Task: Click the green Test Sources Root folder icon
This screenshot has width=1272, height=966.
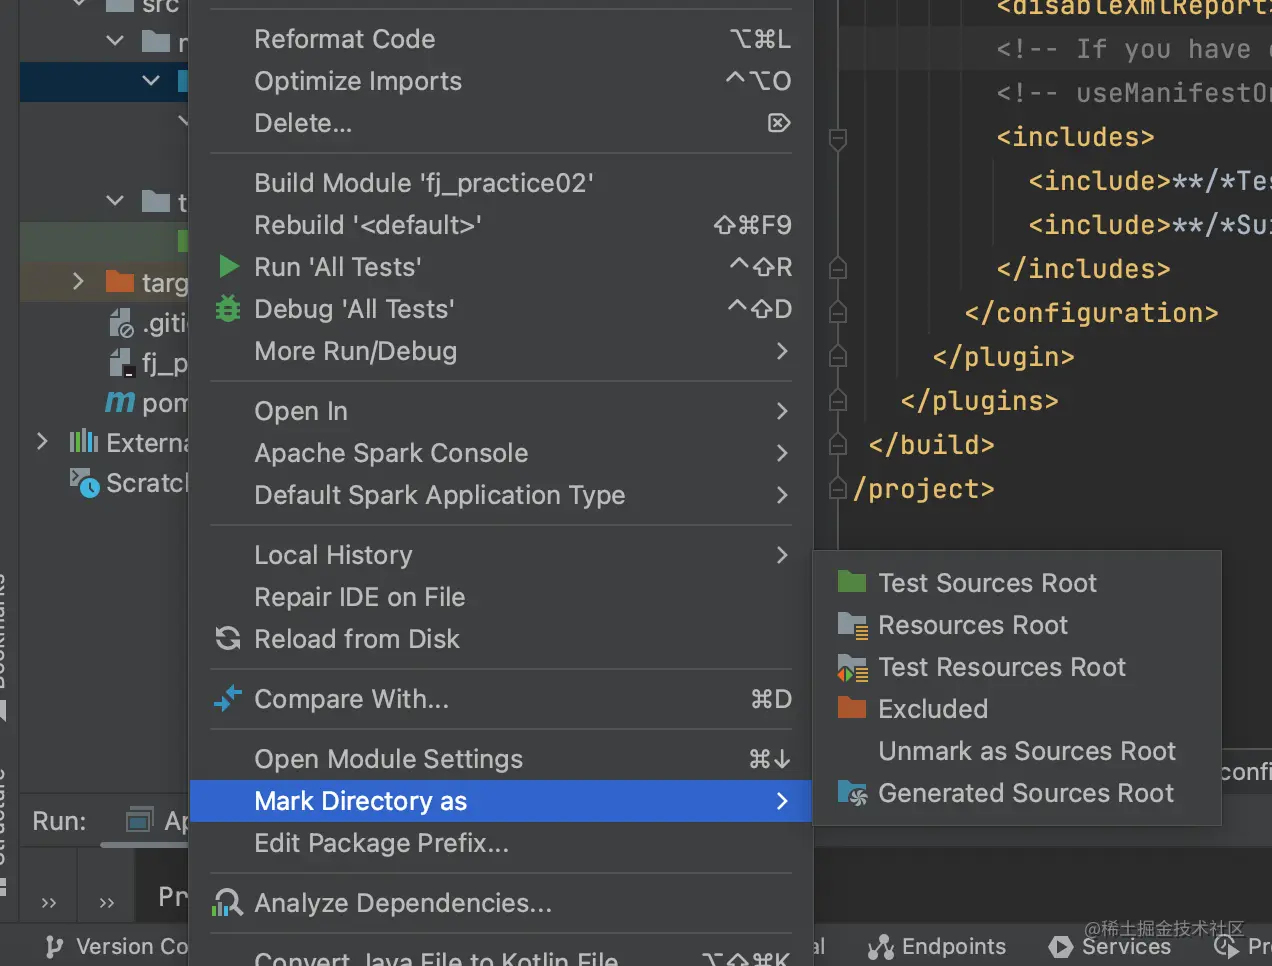Action: [852, 583]
